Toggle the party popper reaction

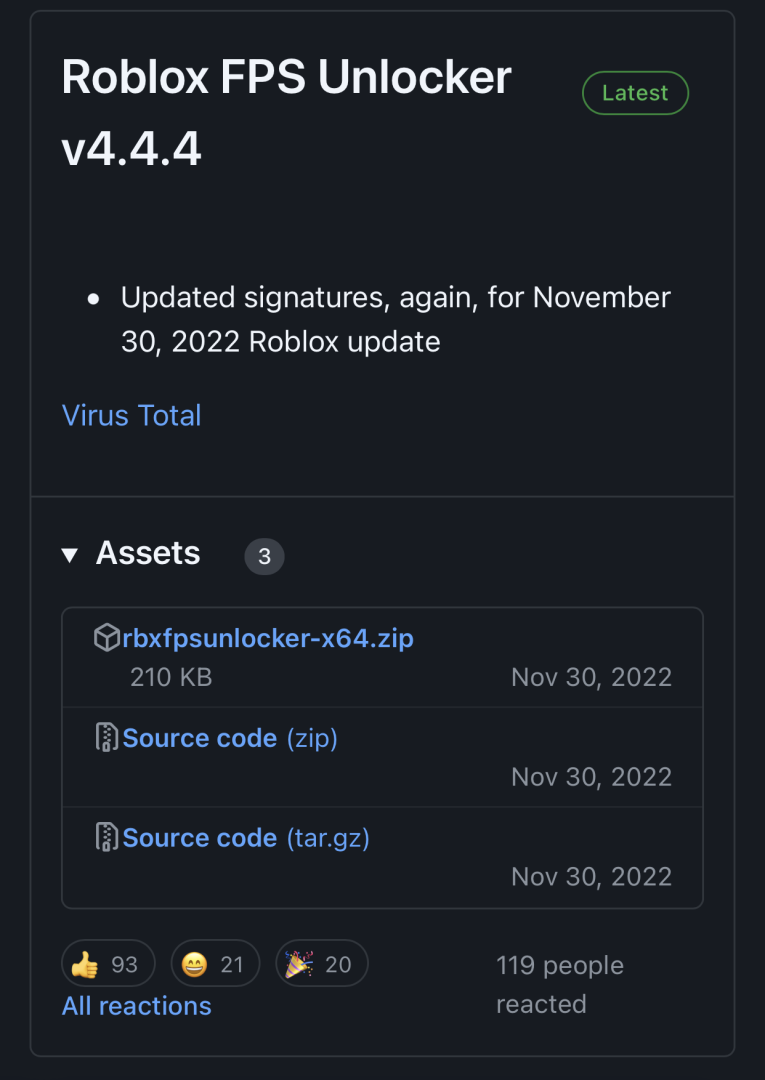321,964
